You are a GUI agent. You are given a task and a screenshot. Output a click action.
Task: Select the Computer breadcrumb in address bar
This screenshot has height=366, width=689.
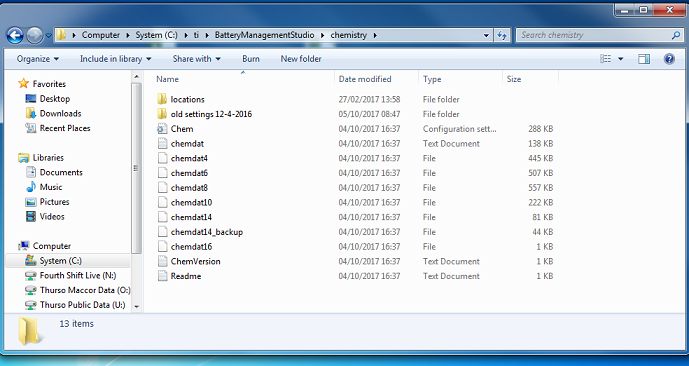click(101, 35)
